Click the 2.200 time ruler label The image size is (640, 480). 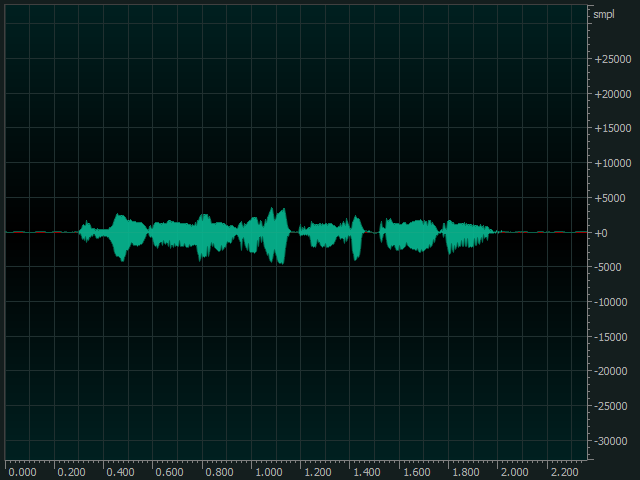coord(564,473)
